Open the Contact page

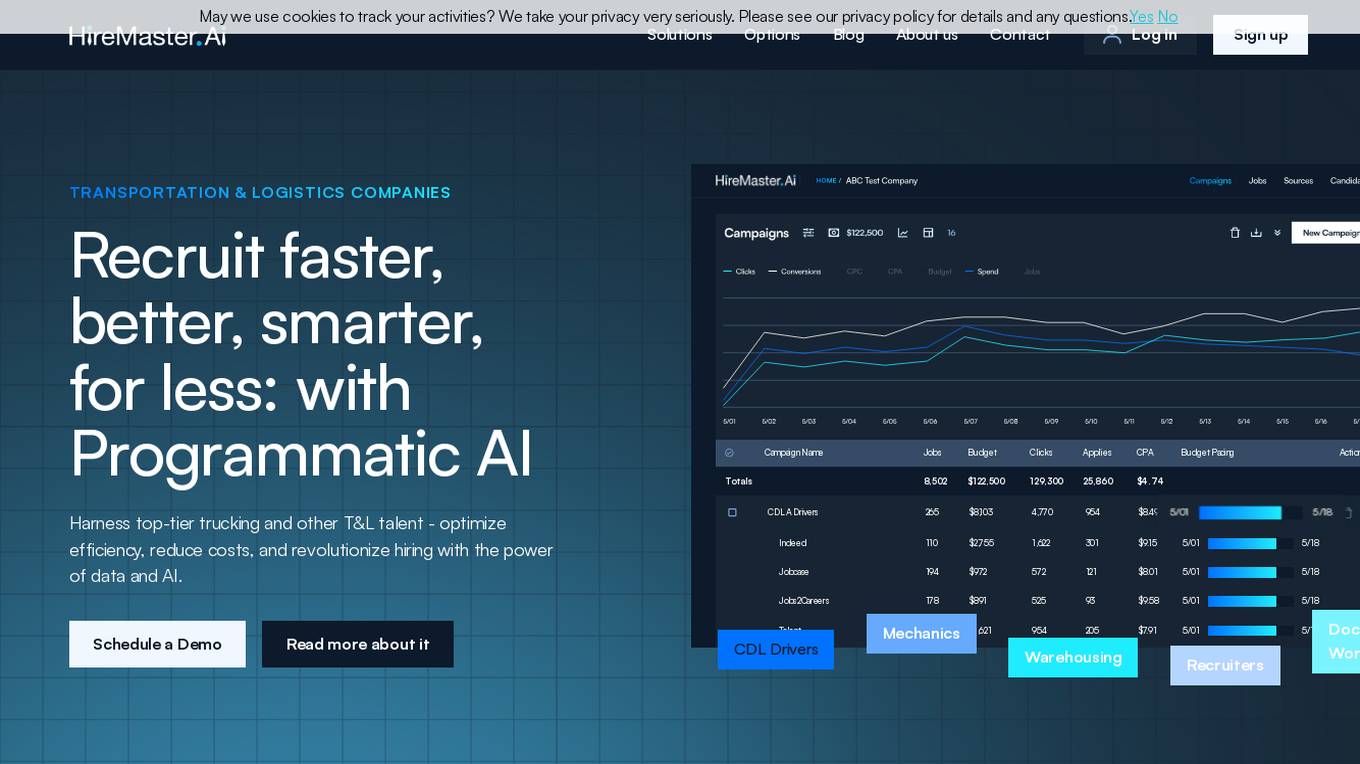coord(1020,35)
